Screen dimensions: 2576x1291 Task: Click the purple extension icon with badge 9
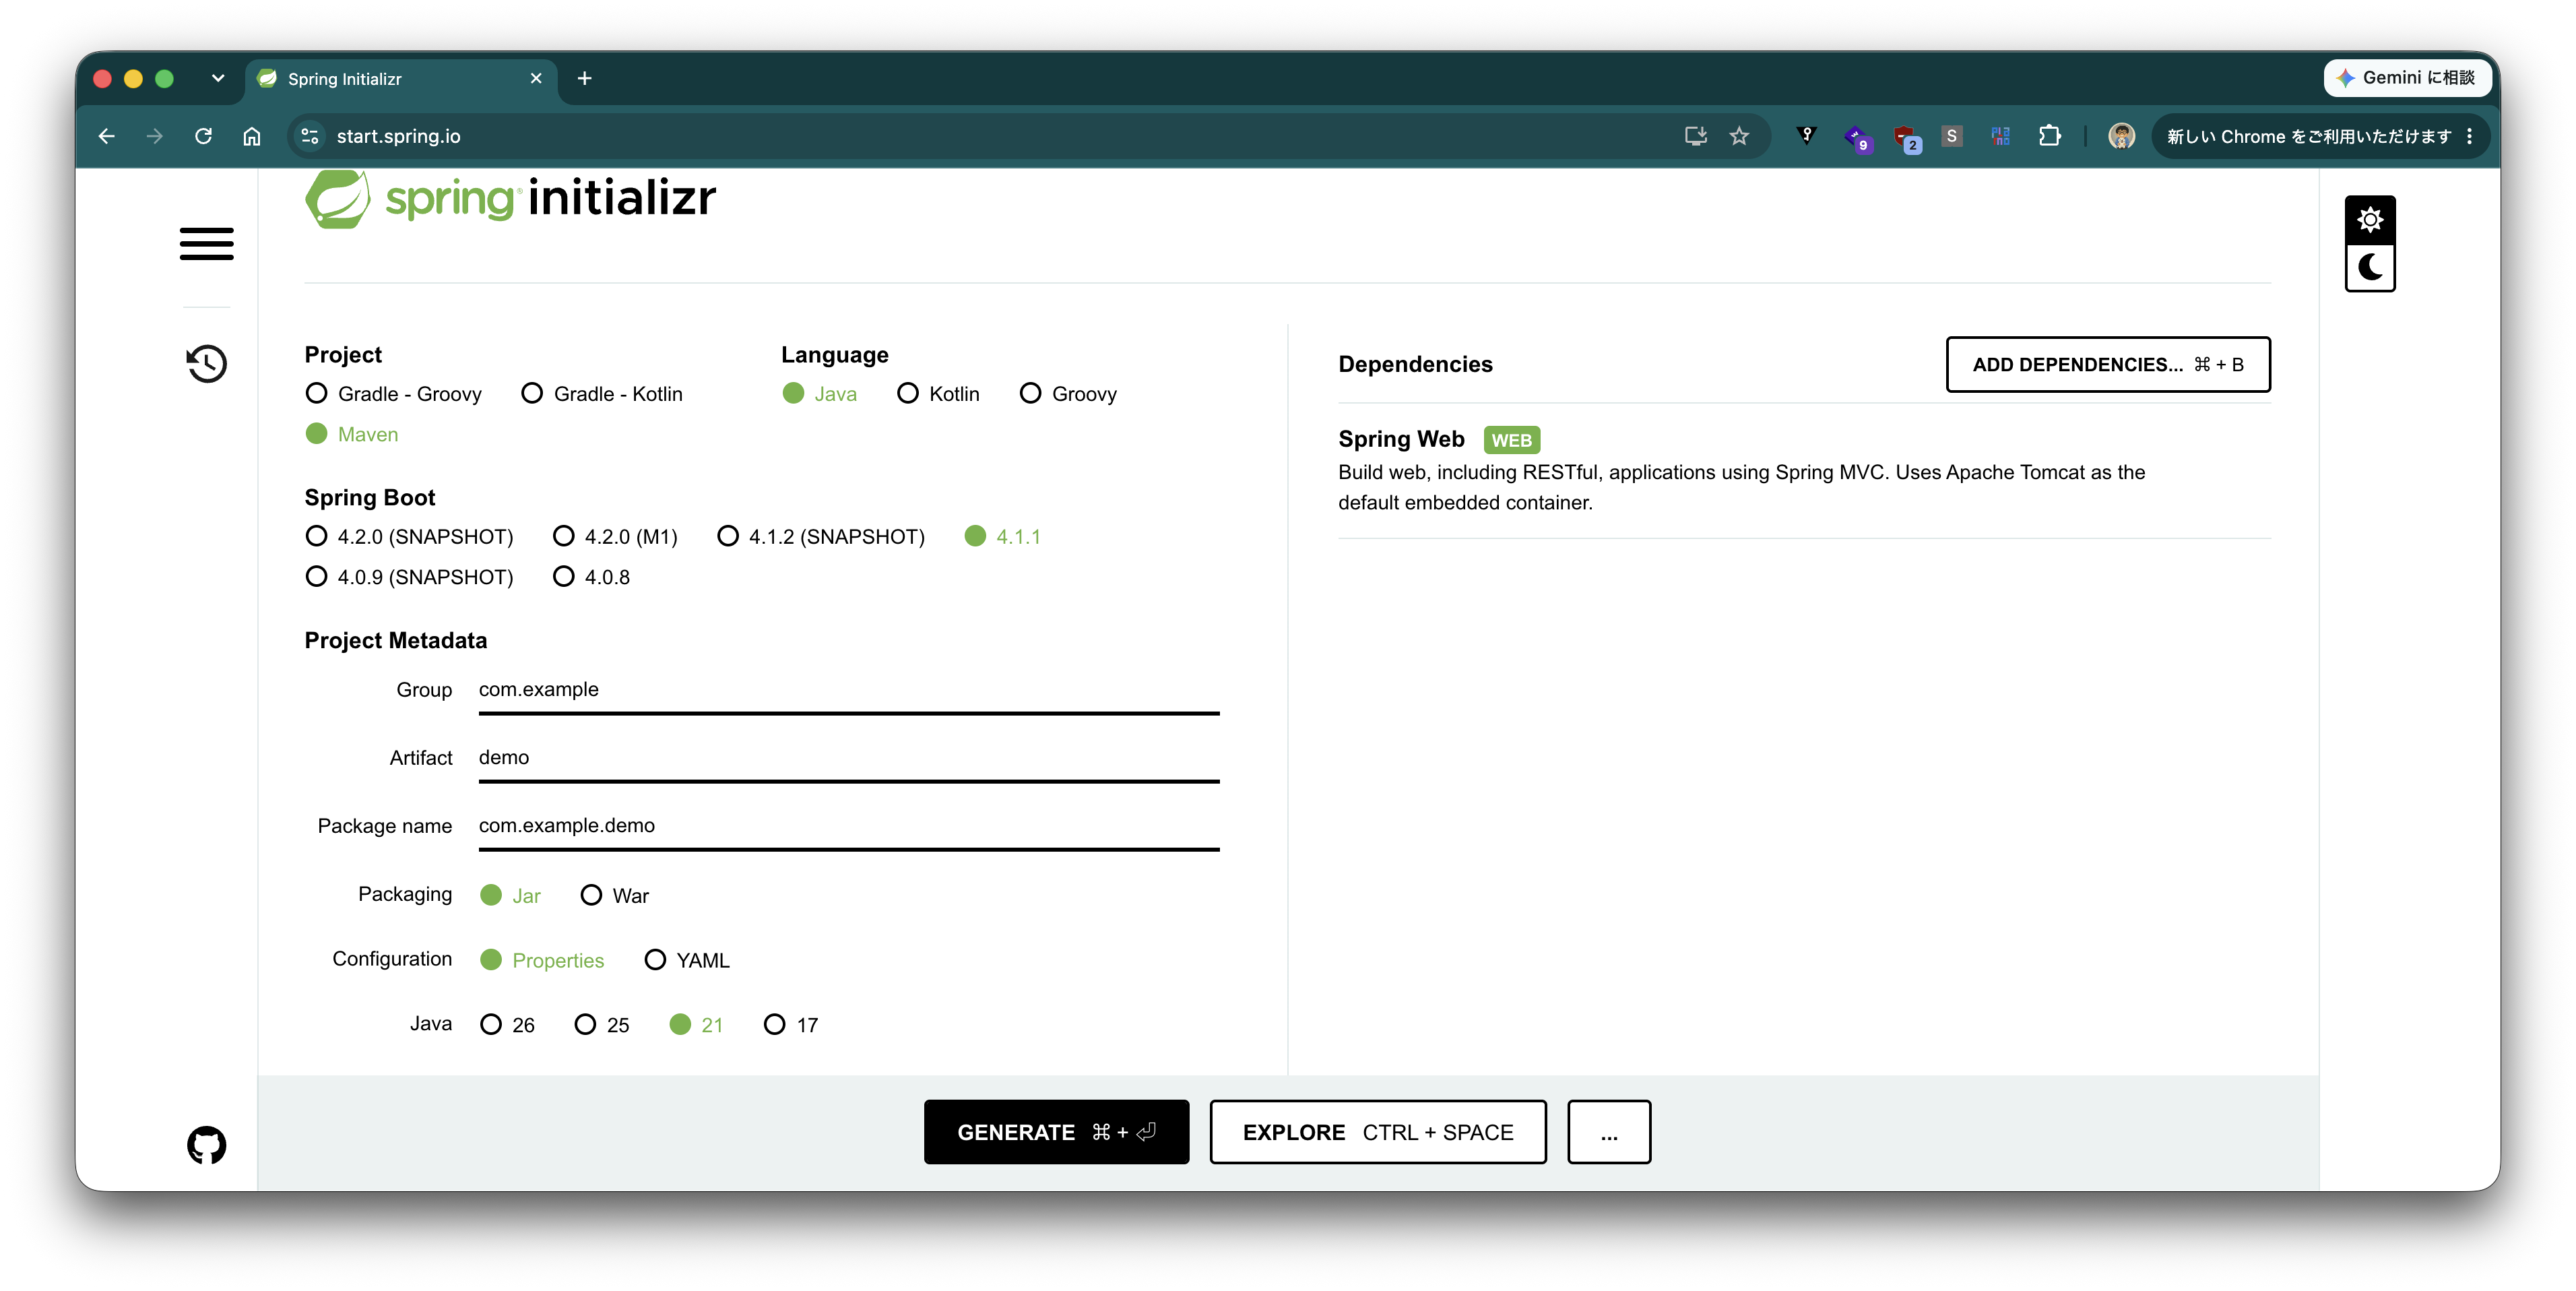[1857, 138]
